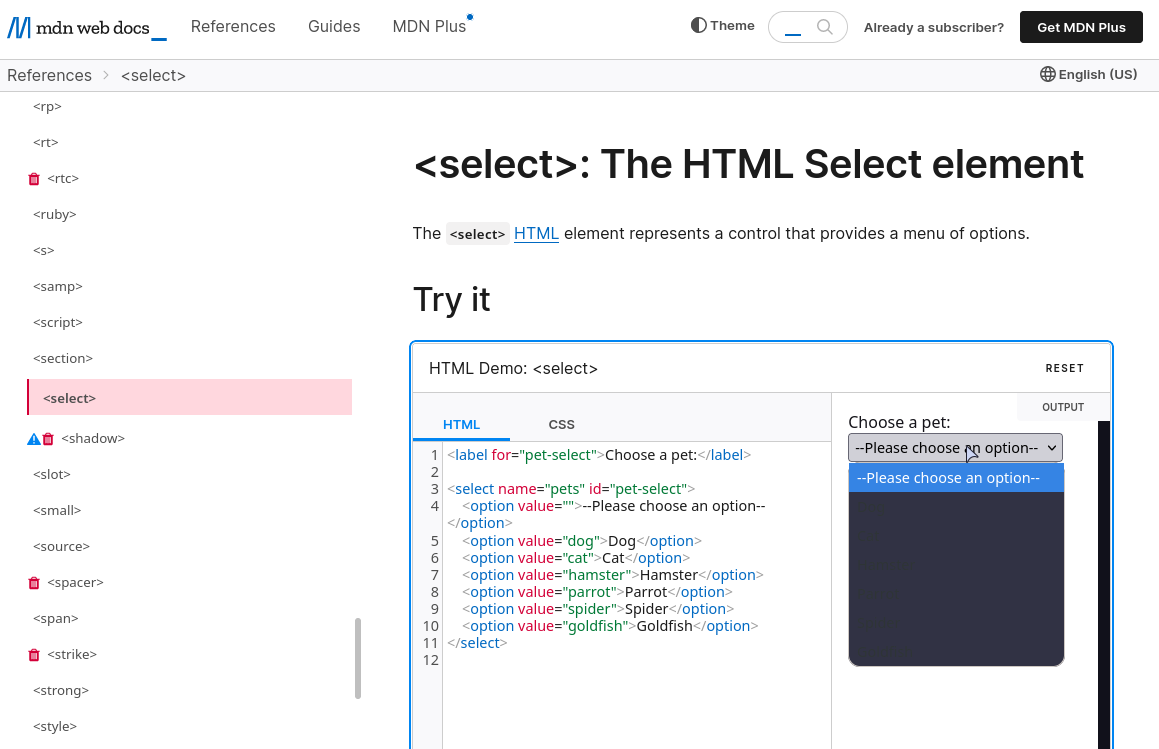Viewport: 1159px width, 749px height.
Task: Click the search magnifier icon
Action: pyautogui.click(x=823, y=27)
